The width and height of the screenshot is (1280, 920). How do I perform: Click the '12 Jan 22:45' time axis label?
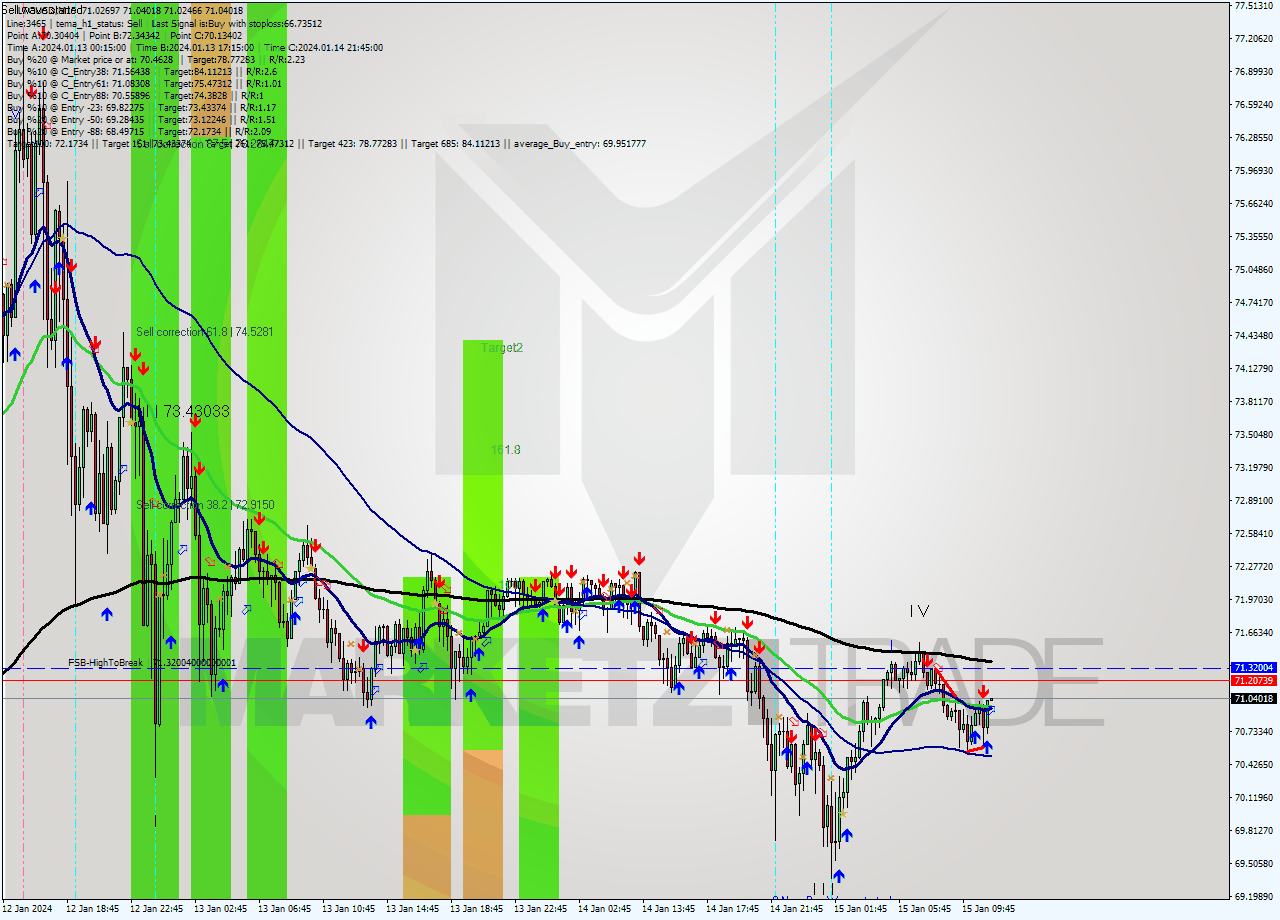[x=157, y=909]
